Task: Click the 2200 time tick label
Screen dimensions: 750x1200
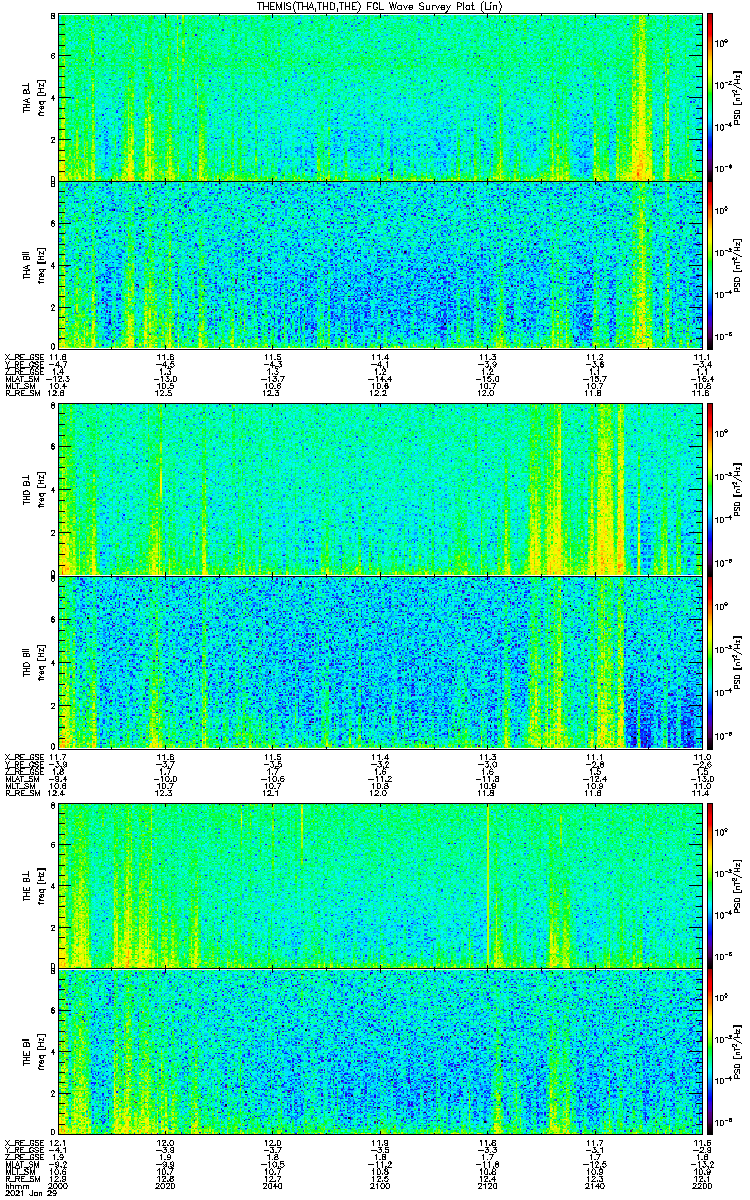Action: coord(701,1186)
